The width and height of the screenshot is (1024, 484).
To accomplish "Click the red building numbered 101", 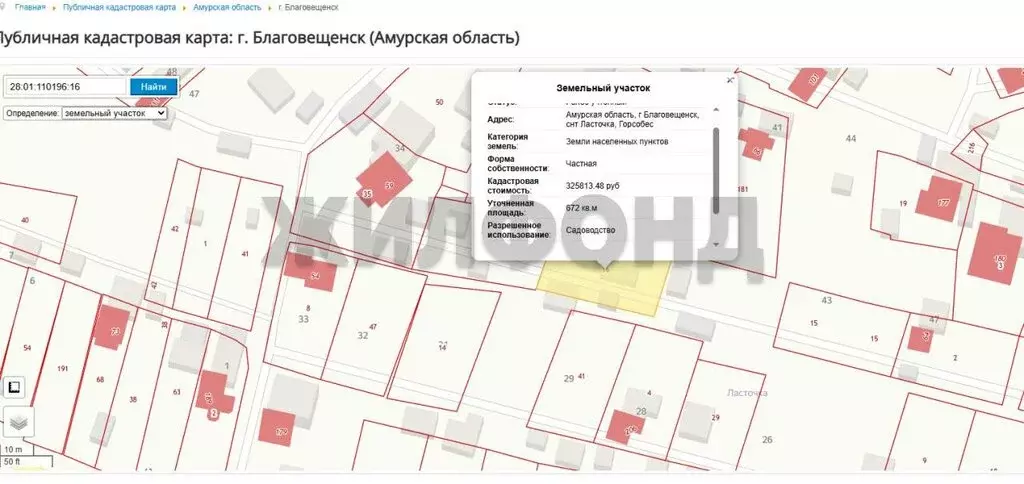I will [808, 84].
